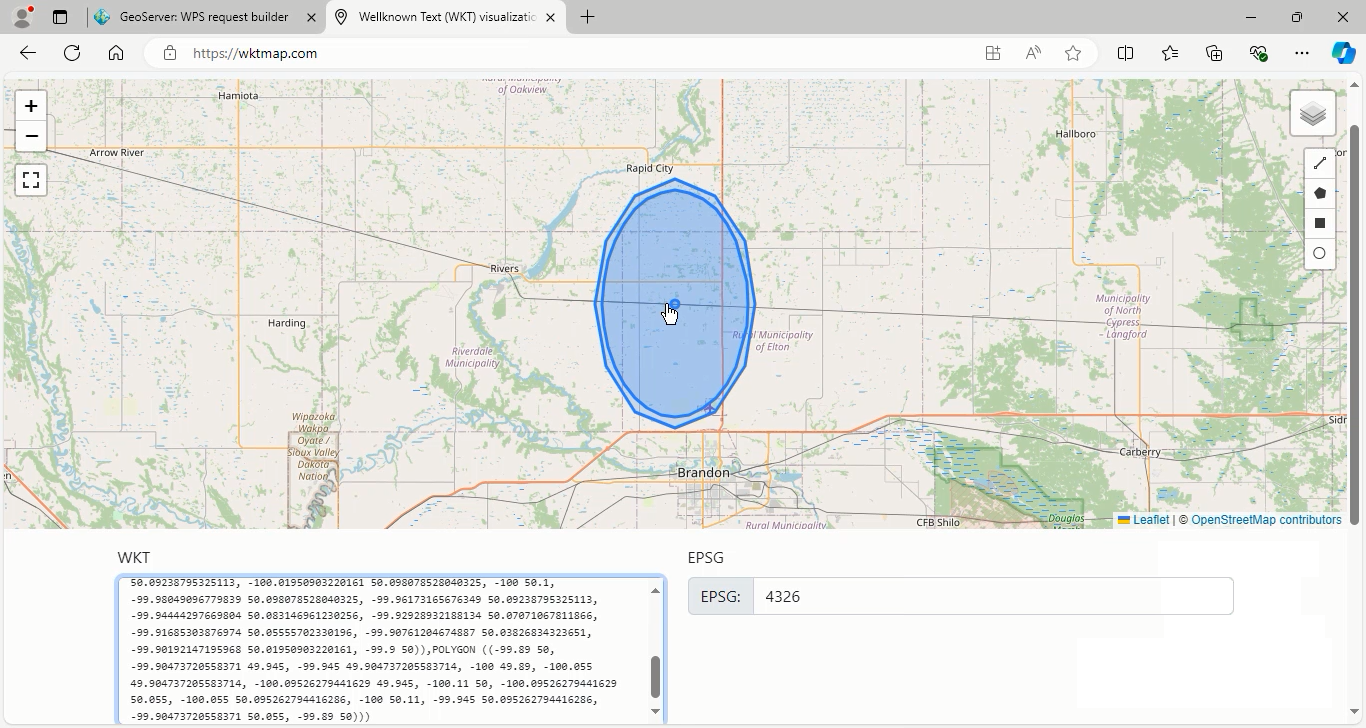The image size is (1366, 728).
Task: Switch to GeoServer WPS request builder tab
Action: [x=204, y=17]
